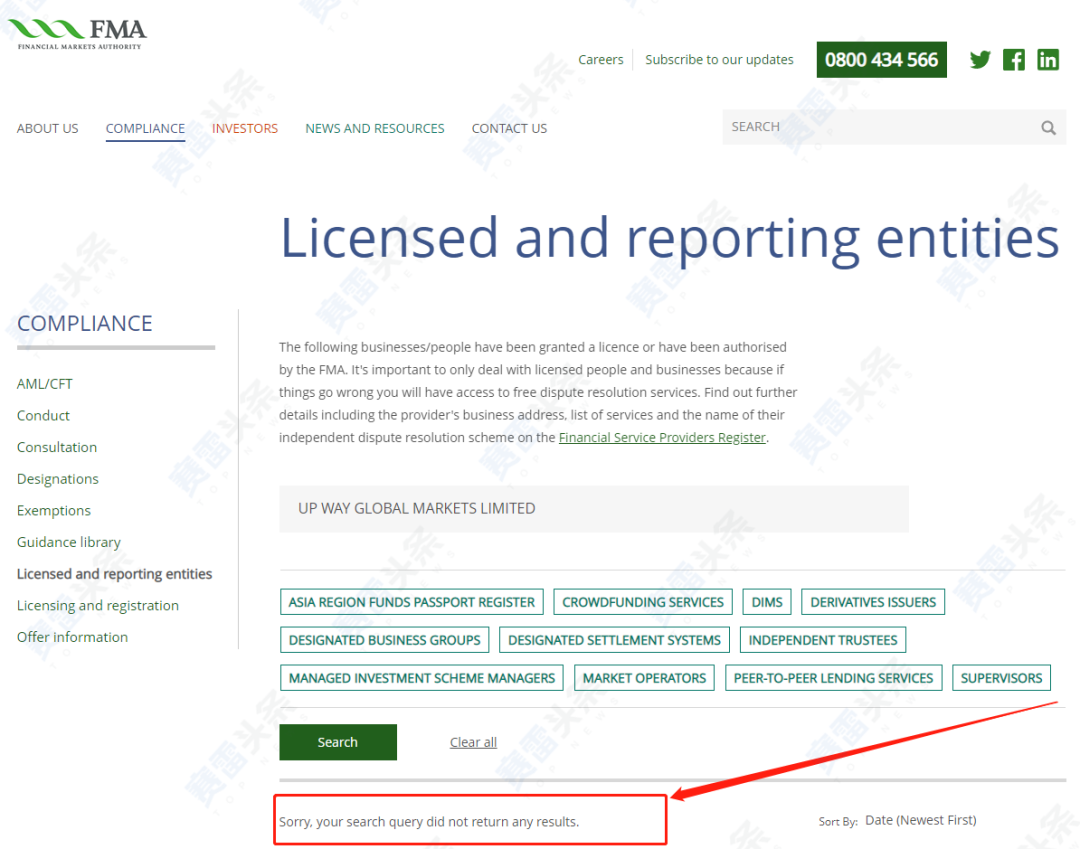Toggle the Derivatives Issuers filter

click(x=873, y=602)
